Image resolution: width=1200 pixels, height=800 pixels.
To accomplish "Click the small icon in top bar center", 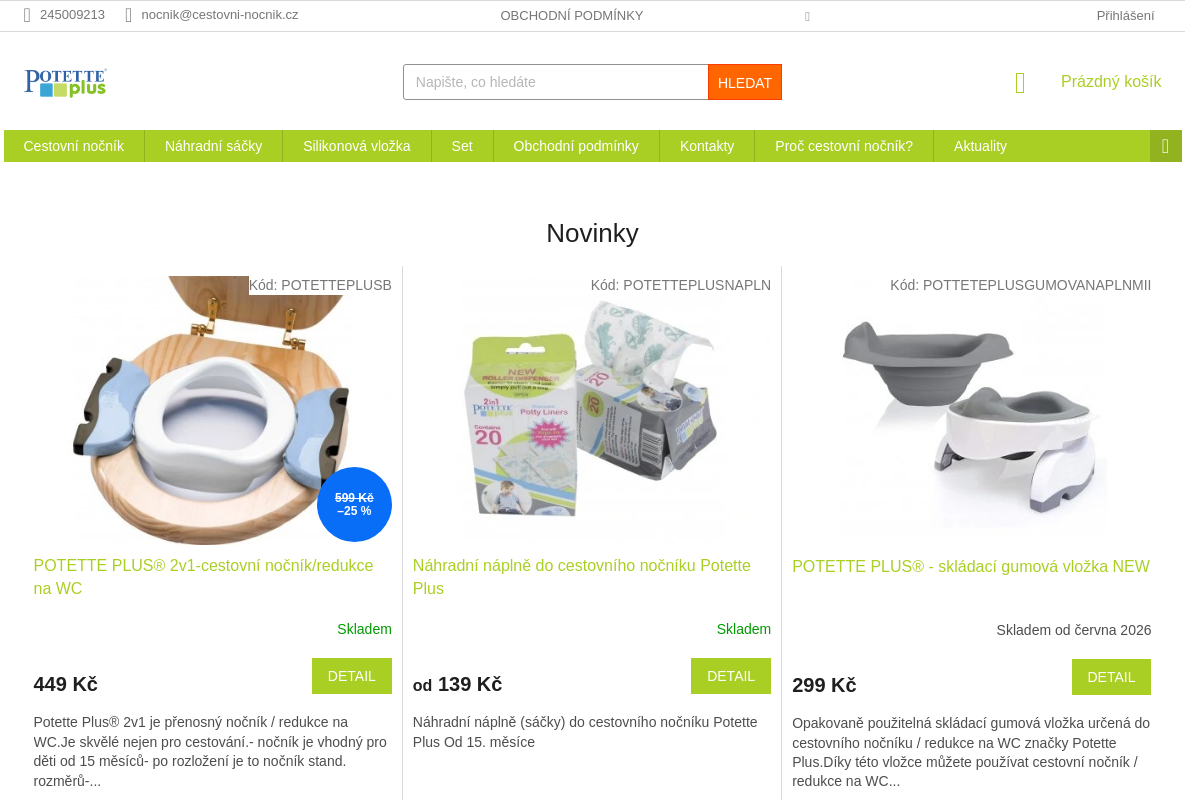I will click(x=807, y=16).
